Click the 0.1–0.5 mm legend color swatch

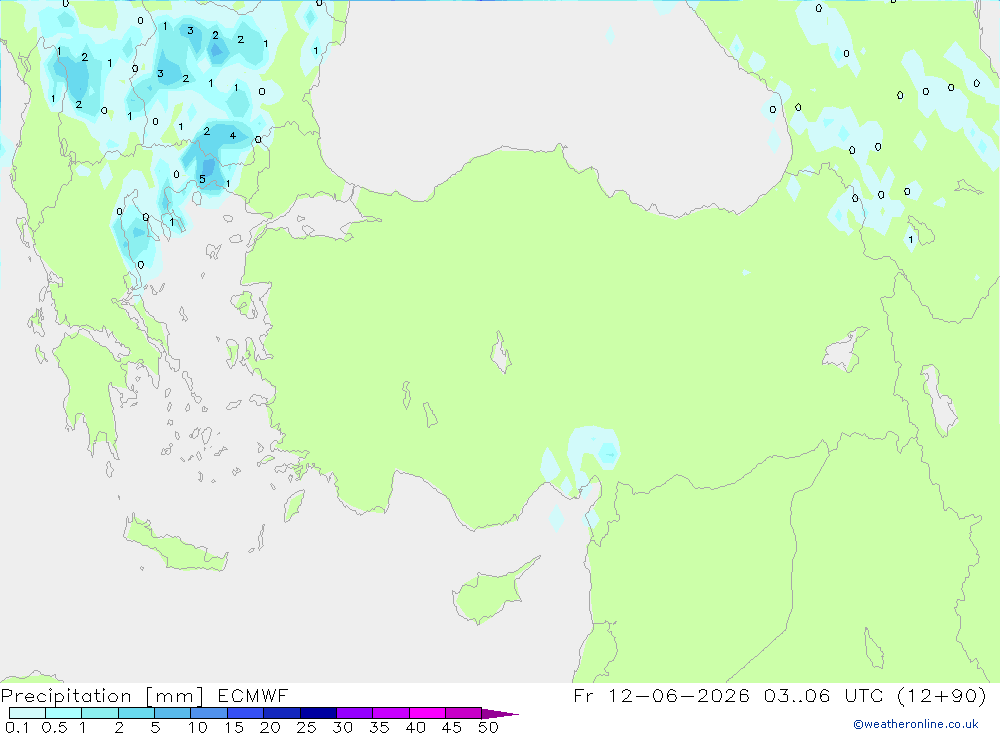(x=27, y=713)
